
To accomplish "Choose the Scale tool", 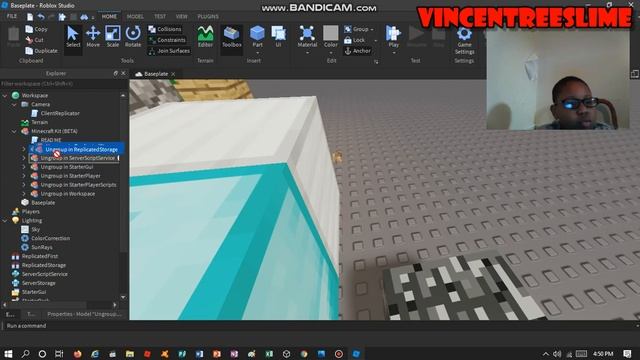I will coord(113,37).
